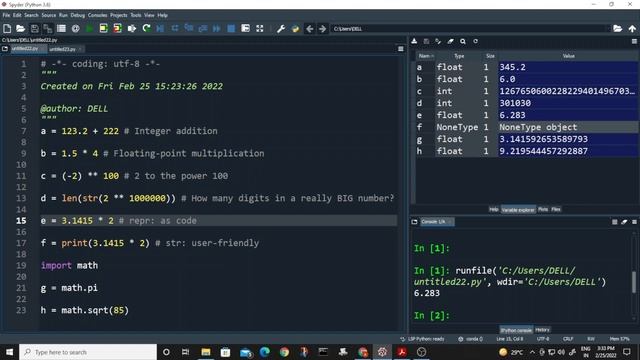Remove all variables eraser icon
Image resolution: width=640 pixels, height=360 pixels.
pos(450,41)
